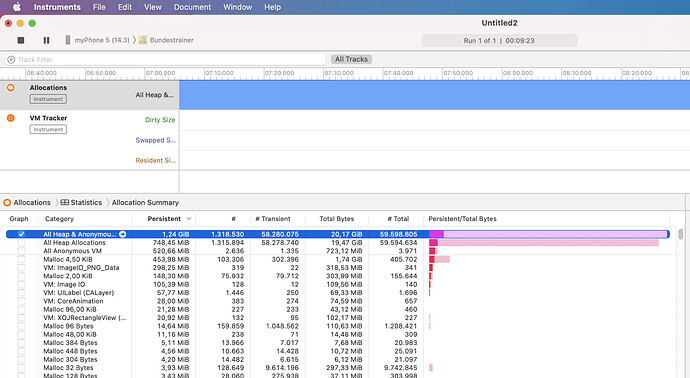
Task: Open the Apple menu
Action: tap(17, 7)
